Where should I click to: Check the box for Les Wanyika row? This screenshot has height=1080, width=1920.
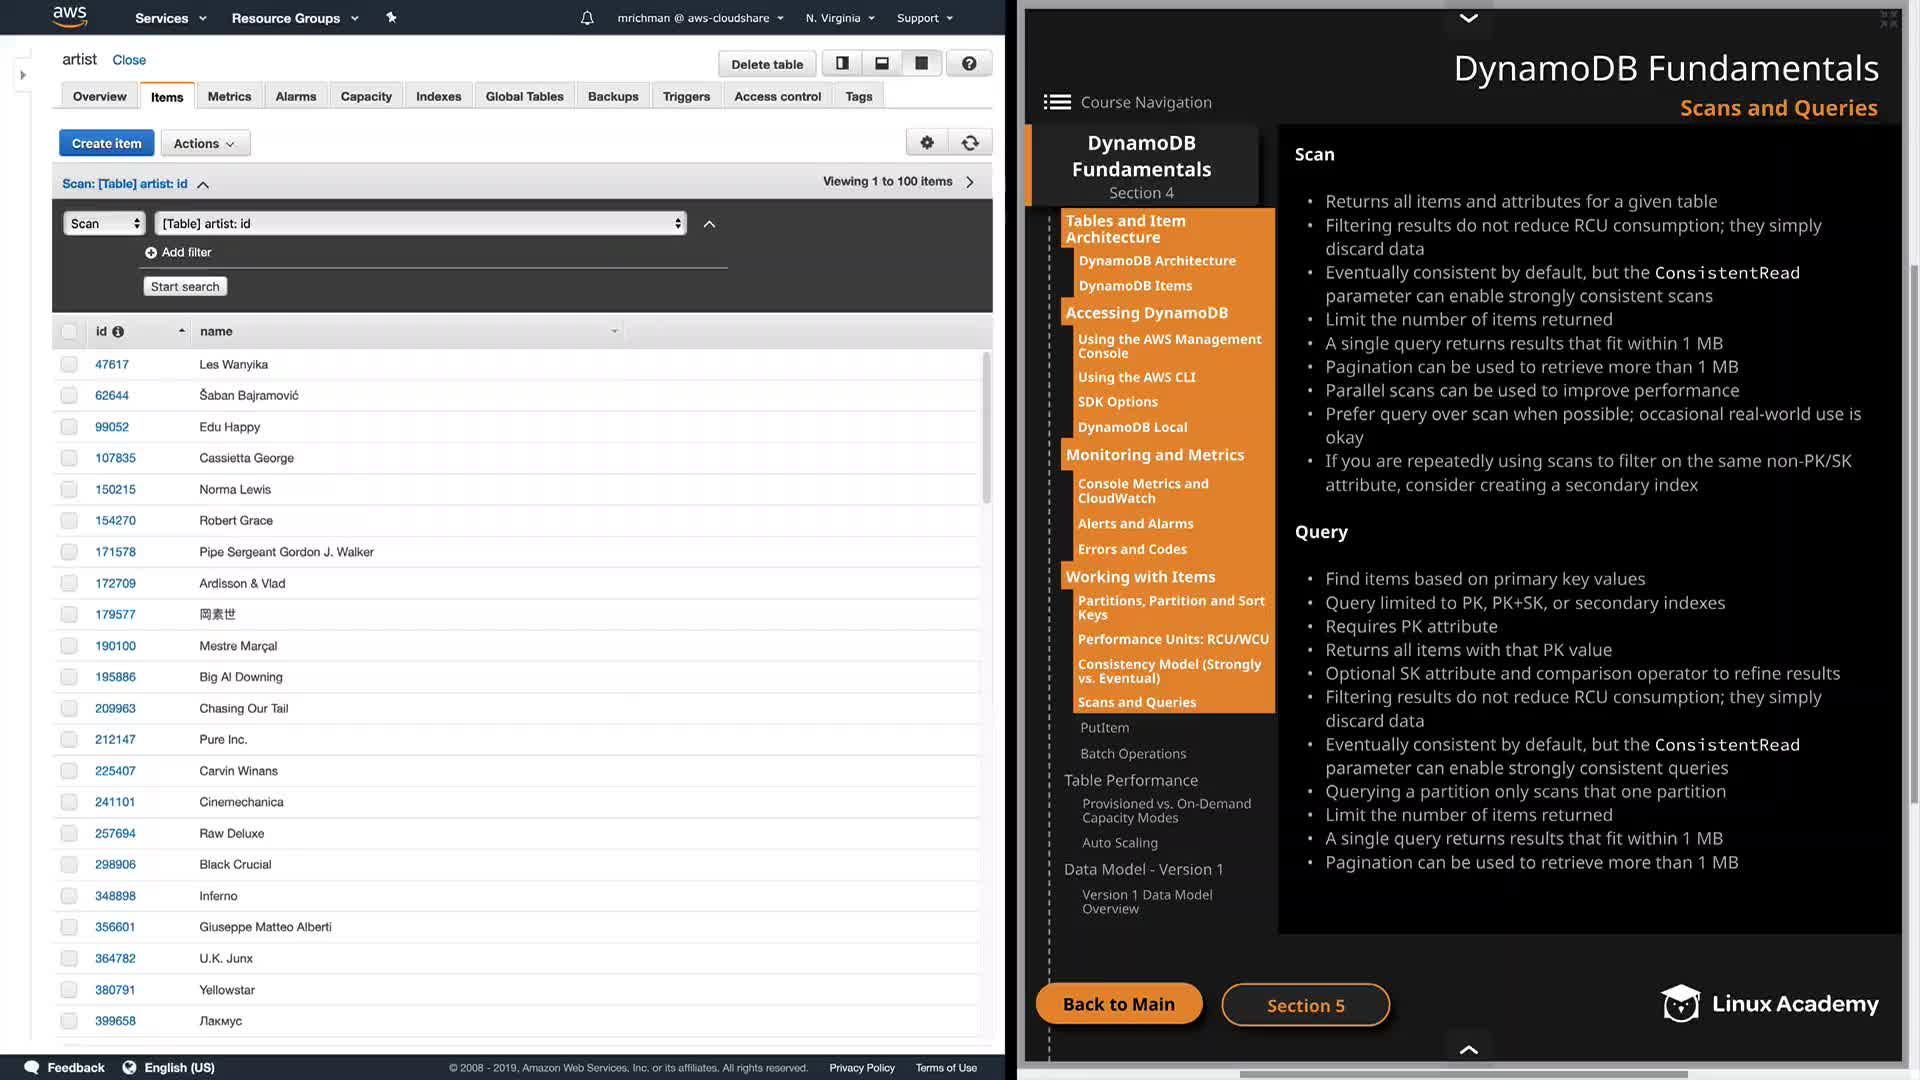[69, 365]
